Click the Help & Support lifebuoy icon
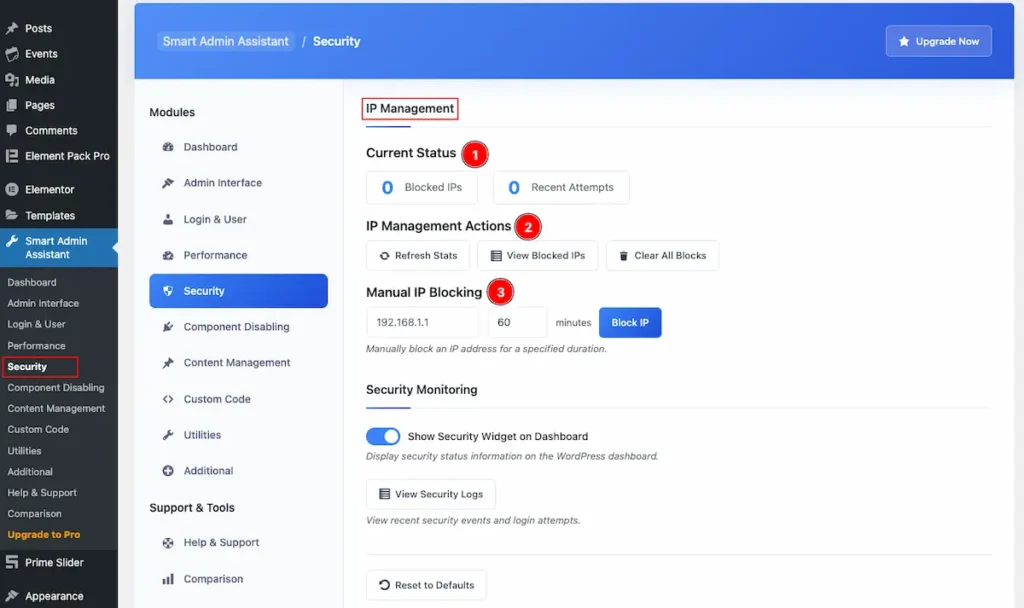 coord(168,543)
